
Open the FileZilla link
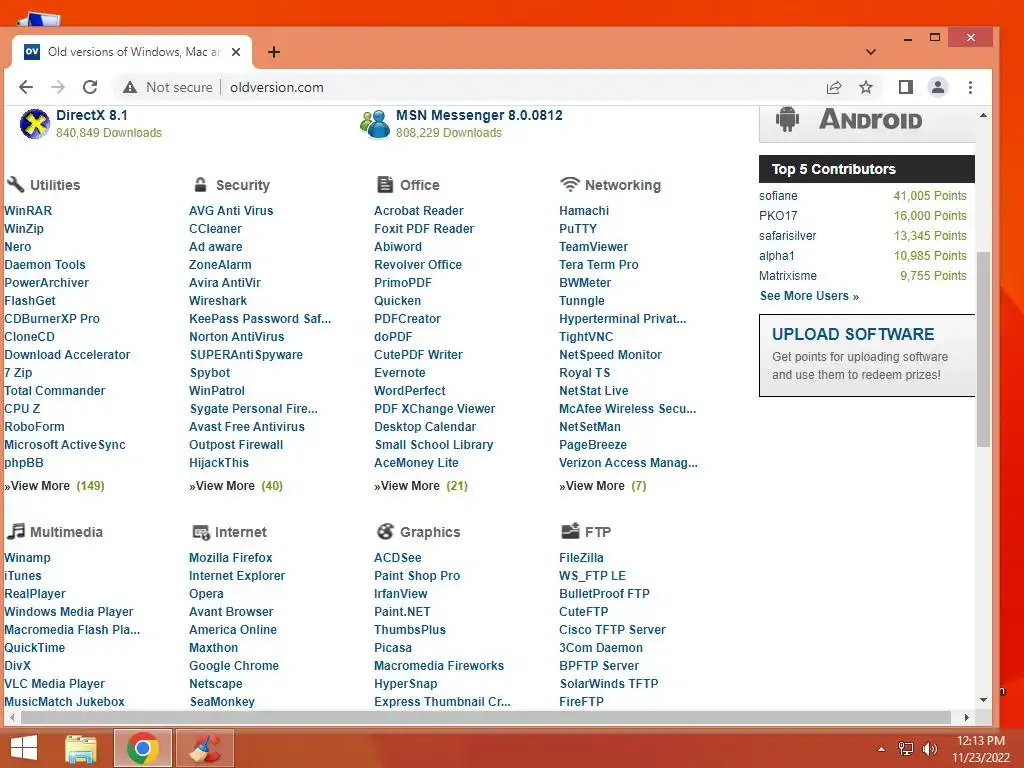(581, 558)
